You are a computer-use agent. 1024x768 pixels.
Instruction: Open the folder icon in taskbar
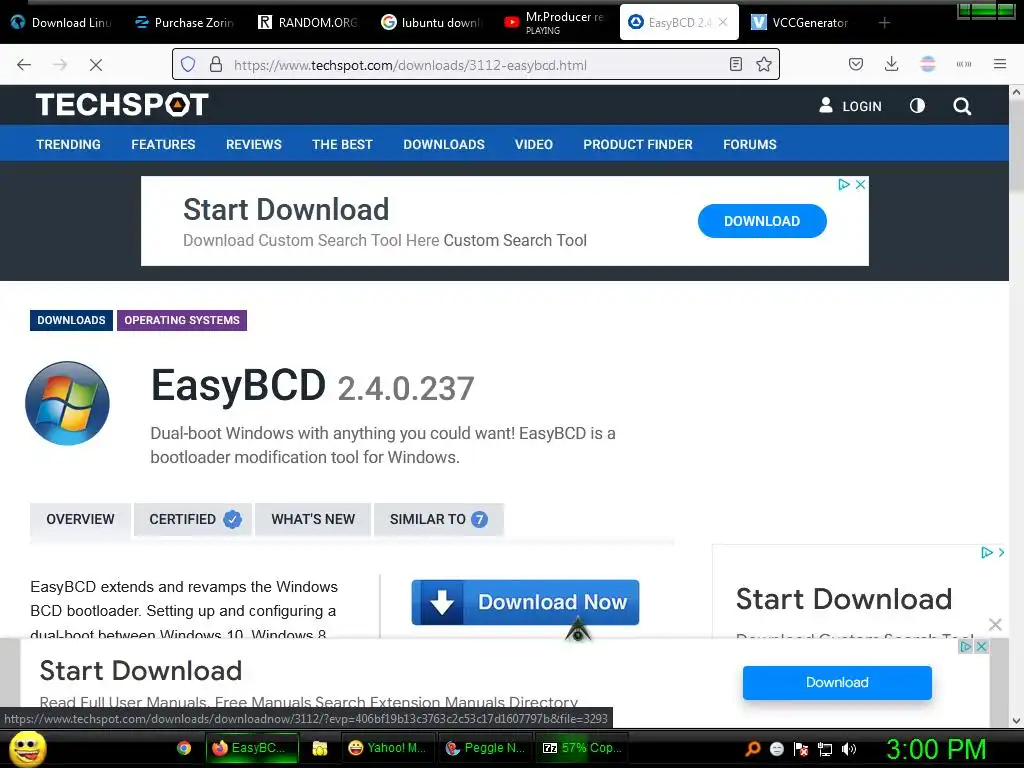(319, 748)
